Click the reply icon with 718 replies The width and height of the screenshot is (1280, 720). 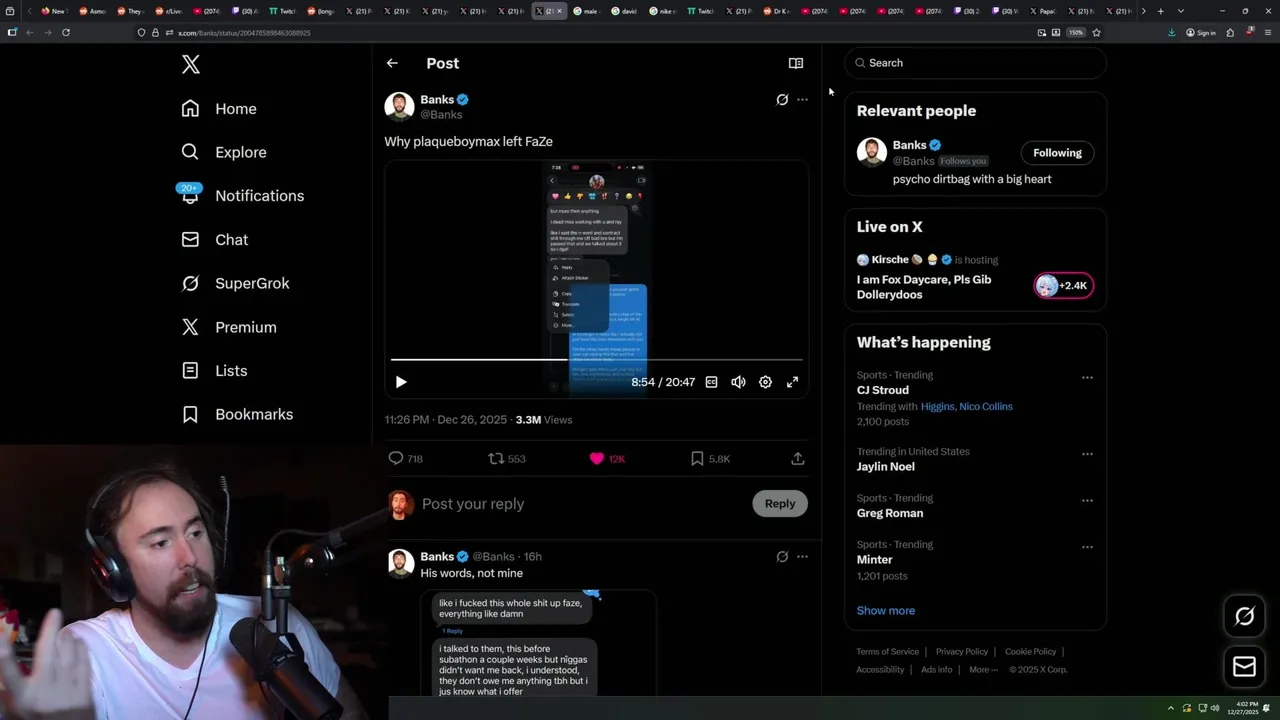click(x=405, y=459)
